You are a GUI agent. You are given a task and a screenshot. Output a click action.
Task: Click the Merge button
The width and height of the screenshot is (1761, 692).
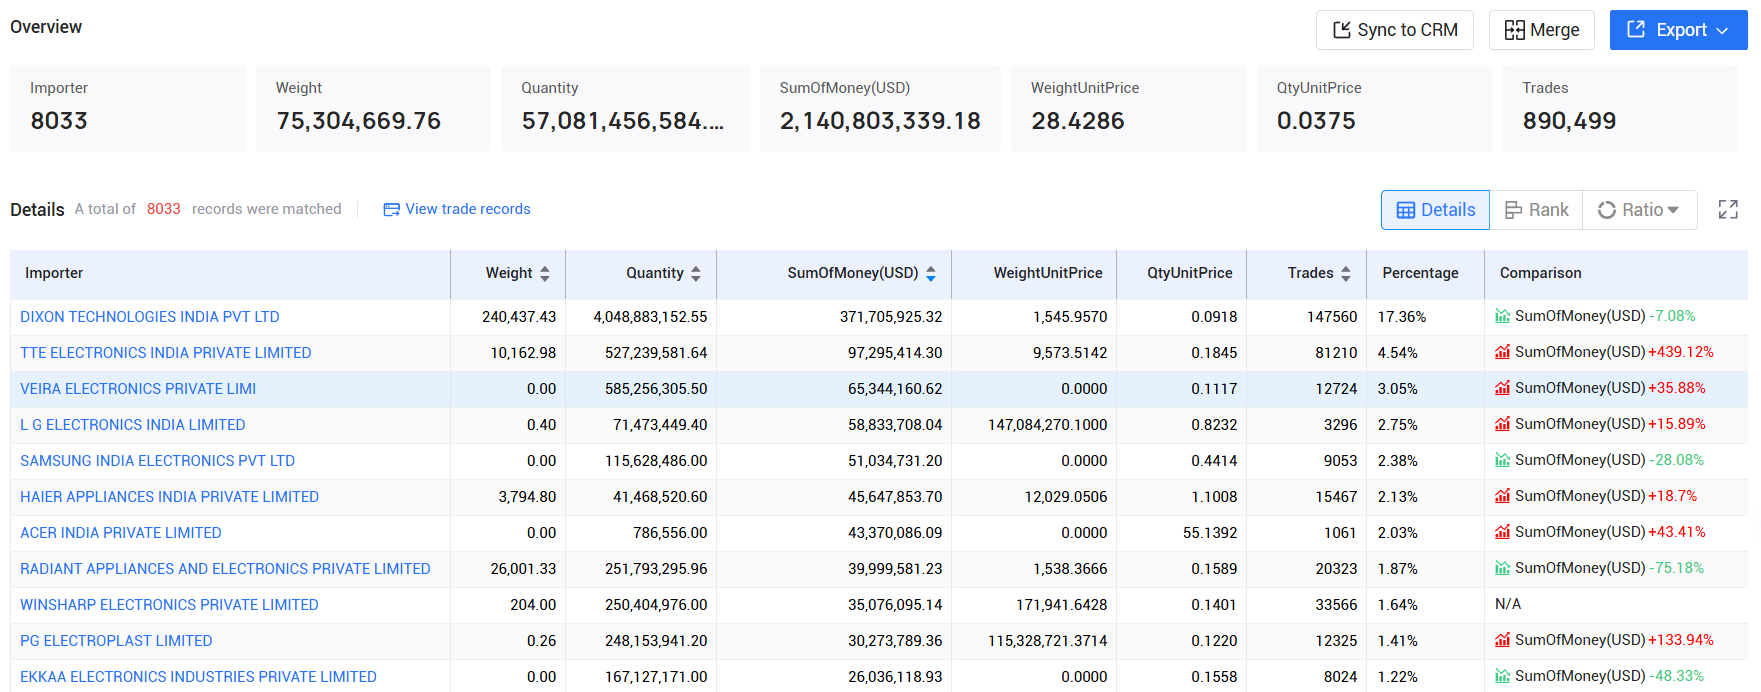point(1541,30)
